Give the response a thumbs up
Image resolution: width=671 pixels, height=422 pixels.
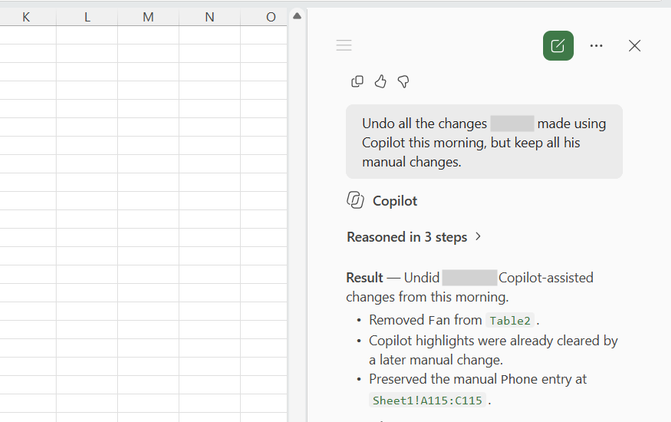pyautogui.click(x=380, y=81)
